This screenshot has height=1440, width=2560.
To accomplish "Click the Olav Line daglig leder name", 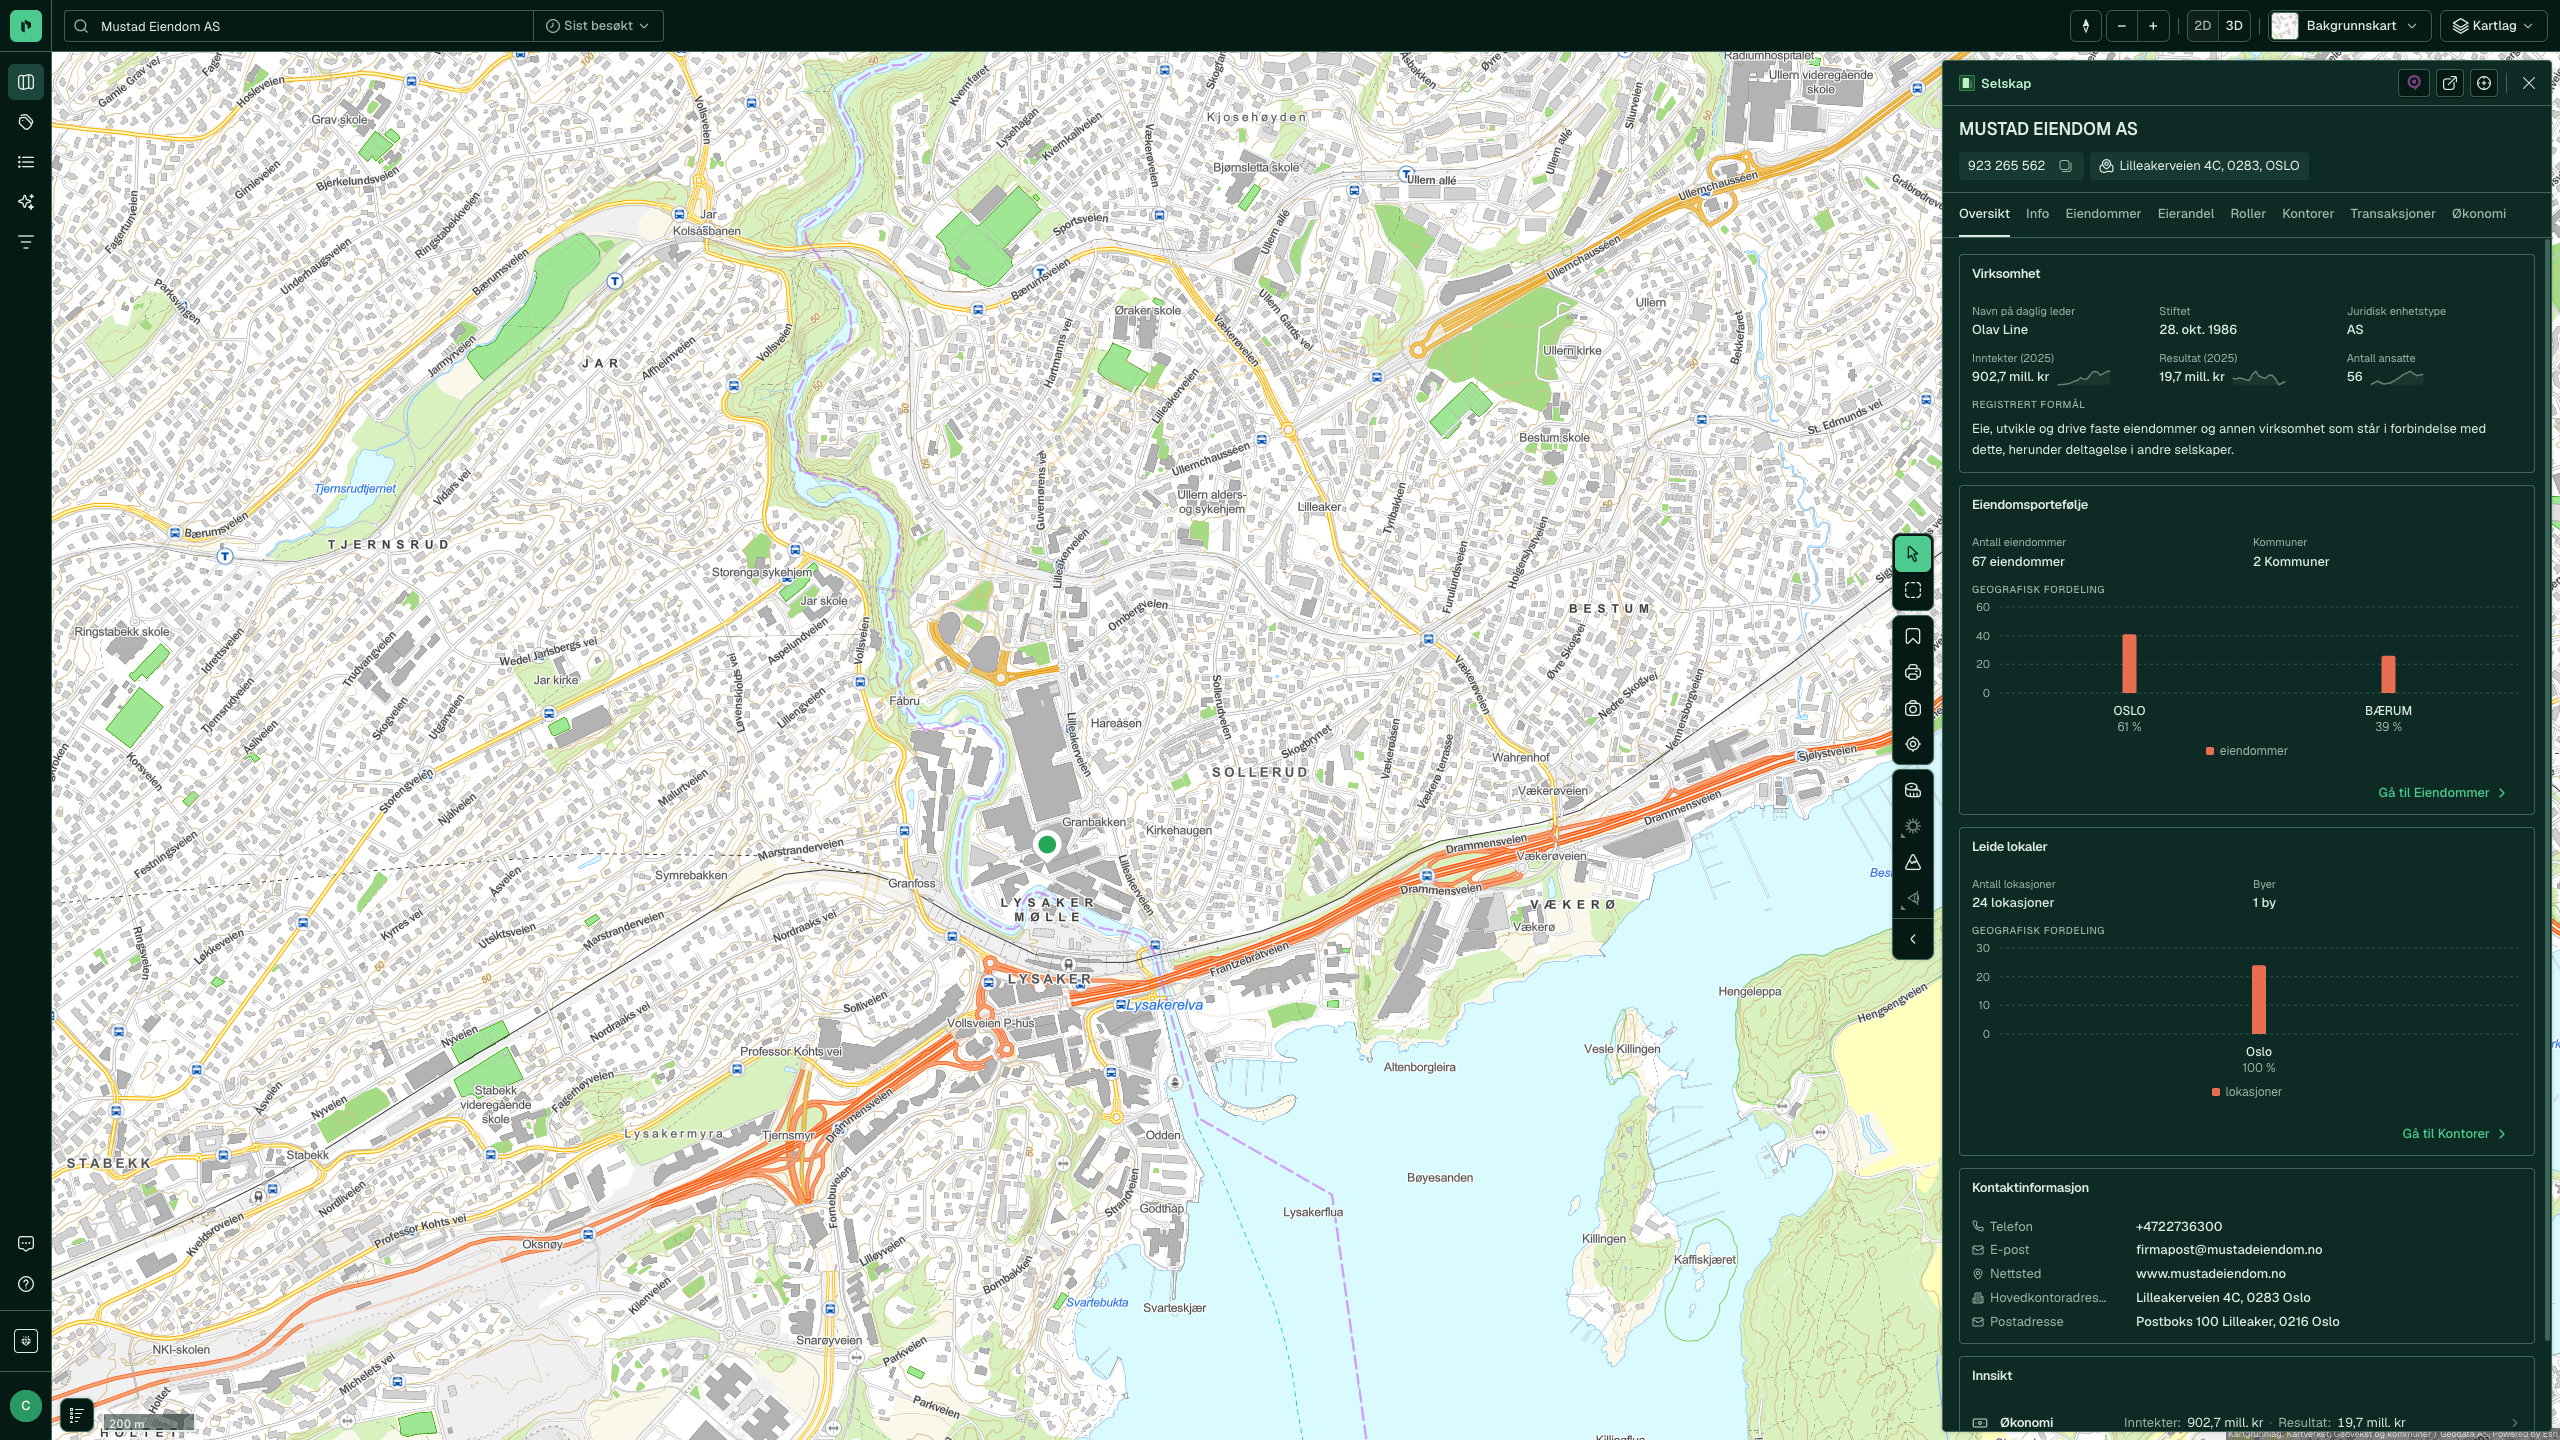I will pos(2000,330).
